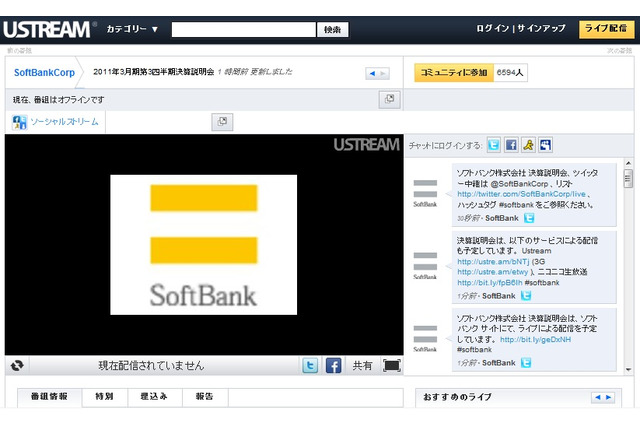Click Twitter icon on third chat message

526,362
